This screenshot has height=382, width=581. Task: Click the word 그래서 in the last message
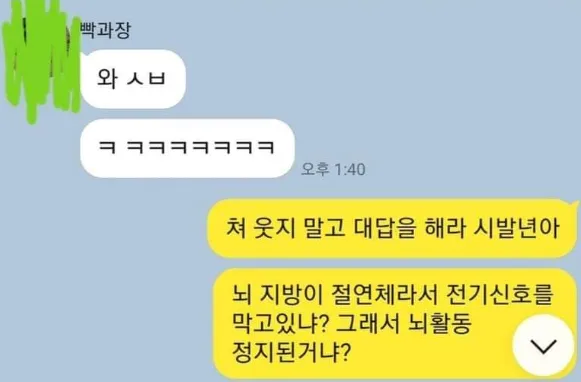point(369,323)
